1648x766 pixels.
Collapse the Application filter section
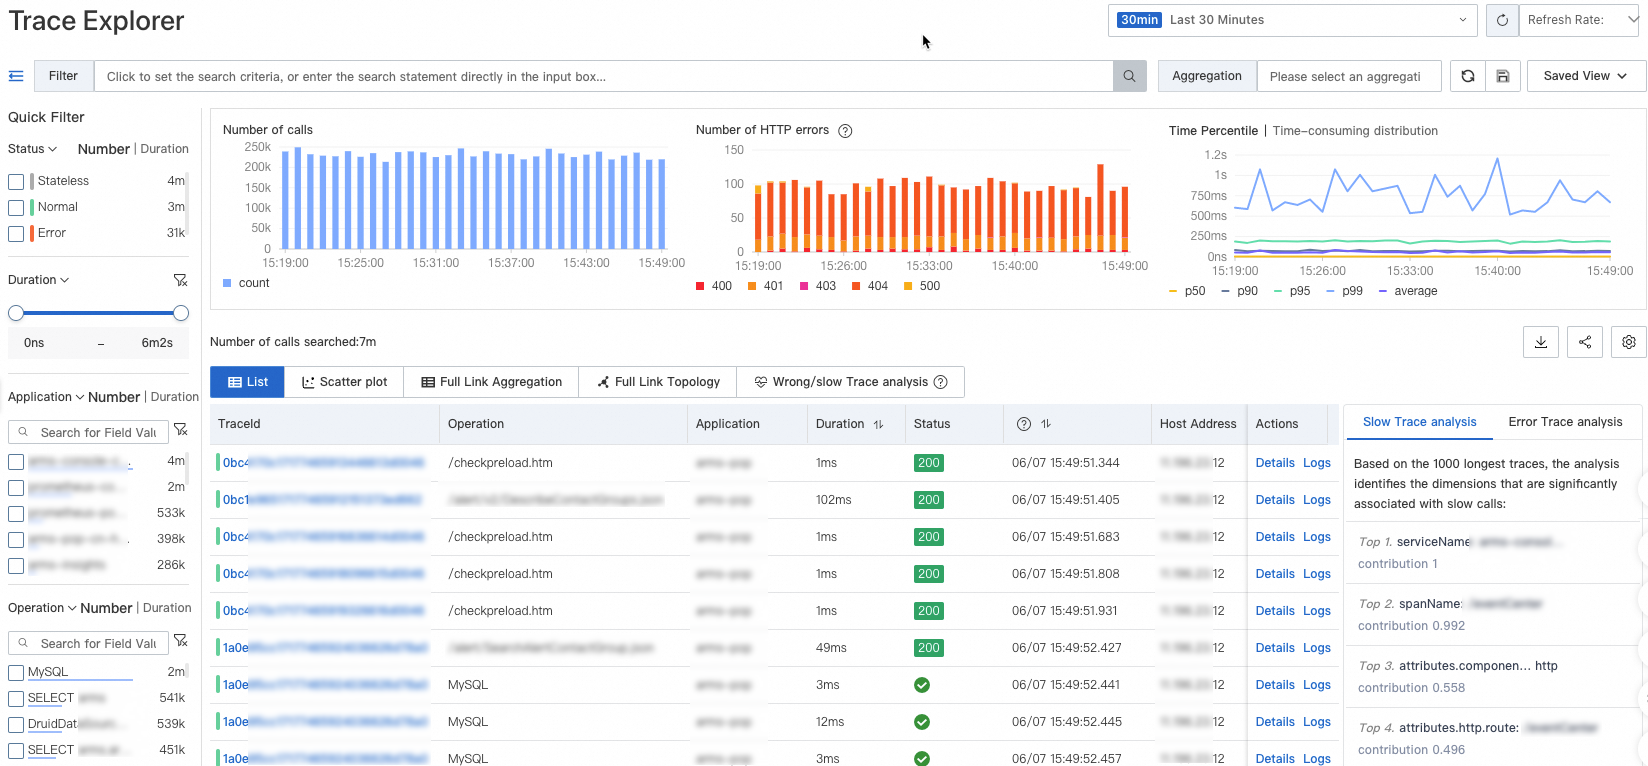(46, 397)
